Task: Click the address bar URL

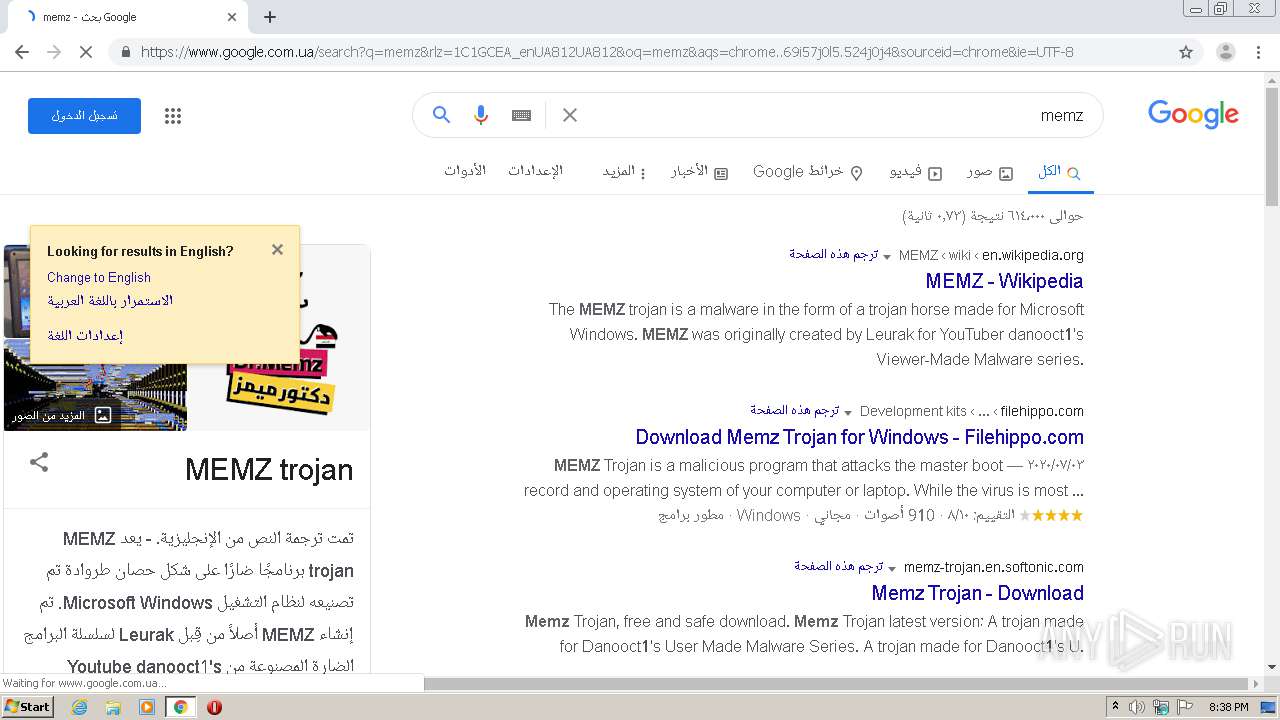Action: (x=607, y=52)
